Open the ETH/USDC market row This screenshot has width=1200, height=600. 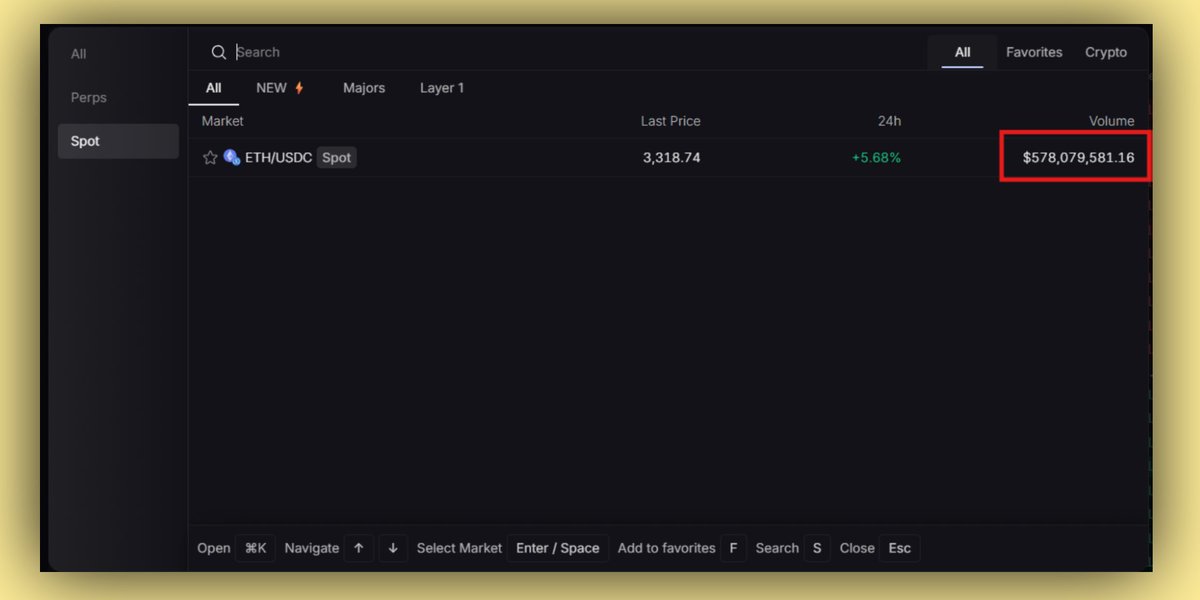[x=668, y=157]
